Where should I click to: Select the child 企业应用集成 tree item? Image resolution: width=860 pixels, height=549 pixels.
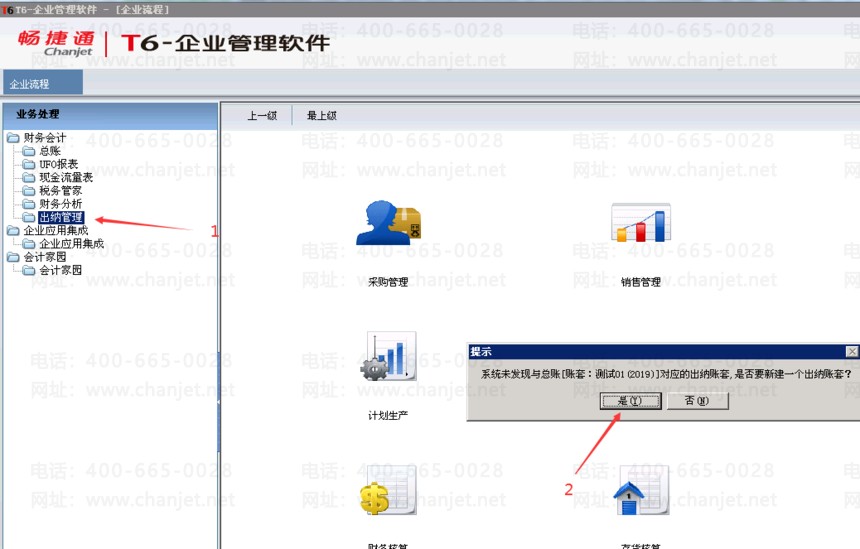(x=71, y=244)
